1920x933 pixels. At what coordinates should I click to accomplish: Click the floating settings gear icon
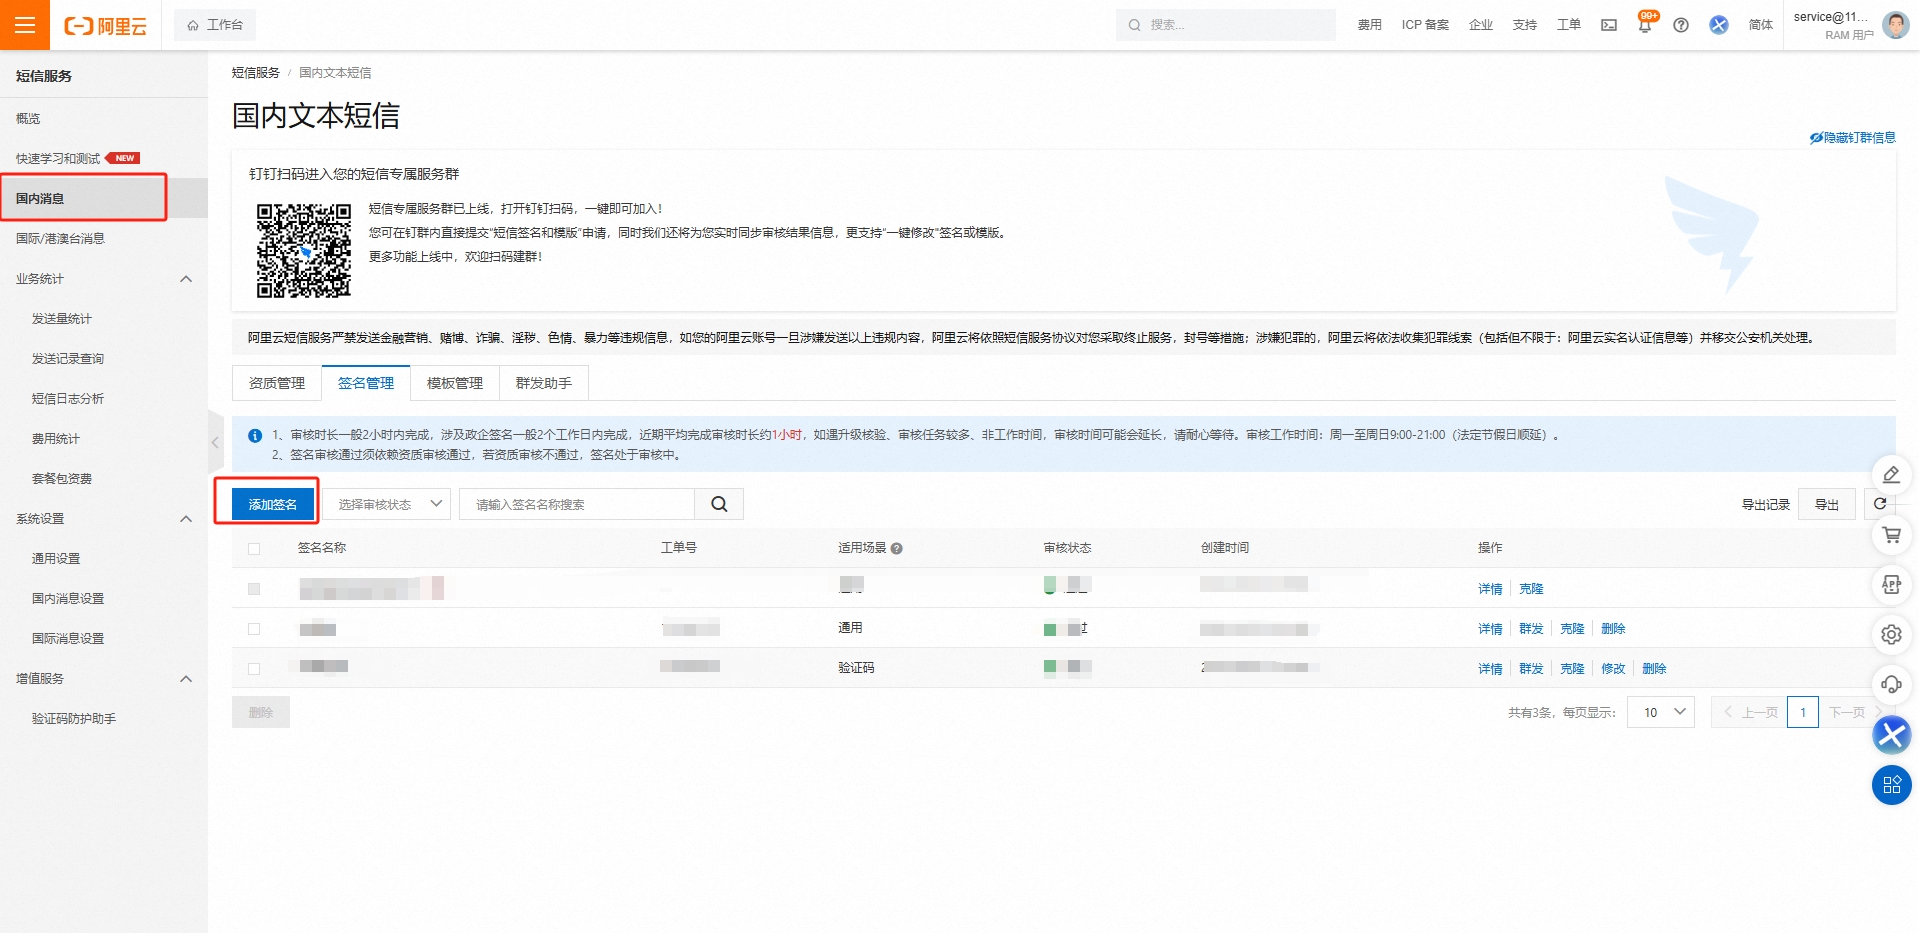1891,634
